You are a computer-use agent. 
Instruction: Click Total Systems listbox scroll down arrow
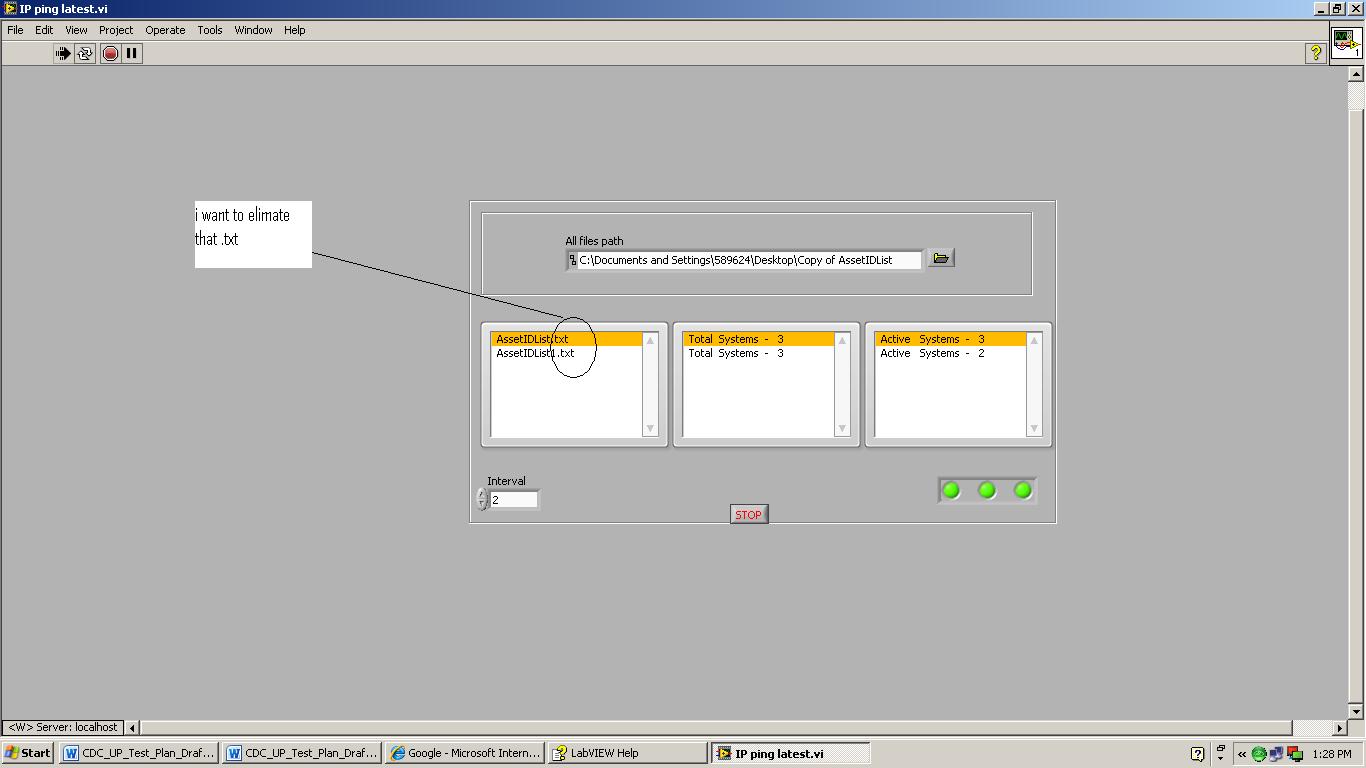tap(842, 429)
